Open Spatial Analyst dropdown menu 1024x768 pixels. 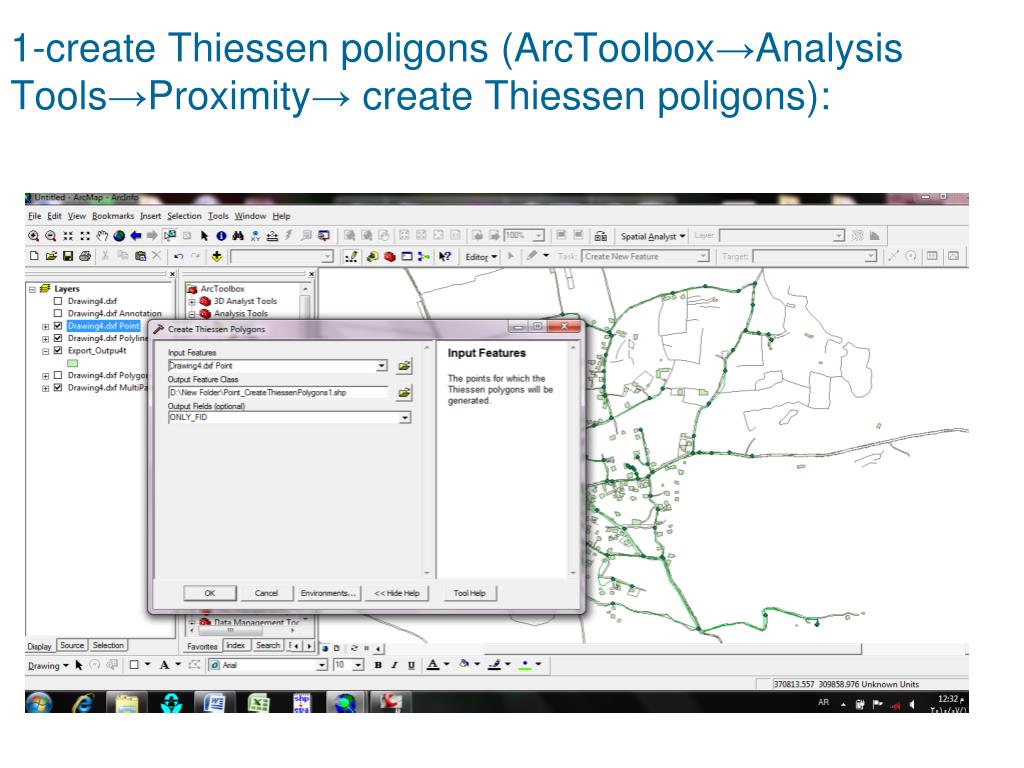652,236
